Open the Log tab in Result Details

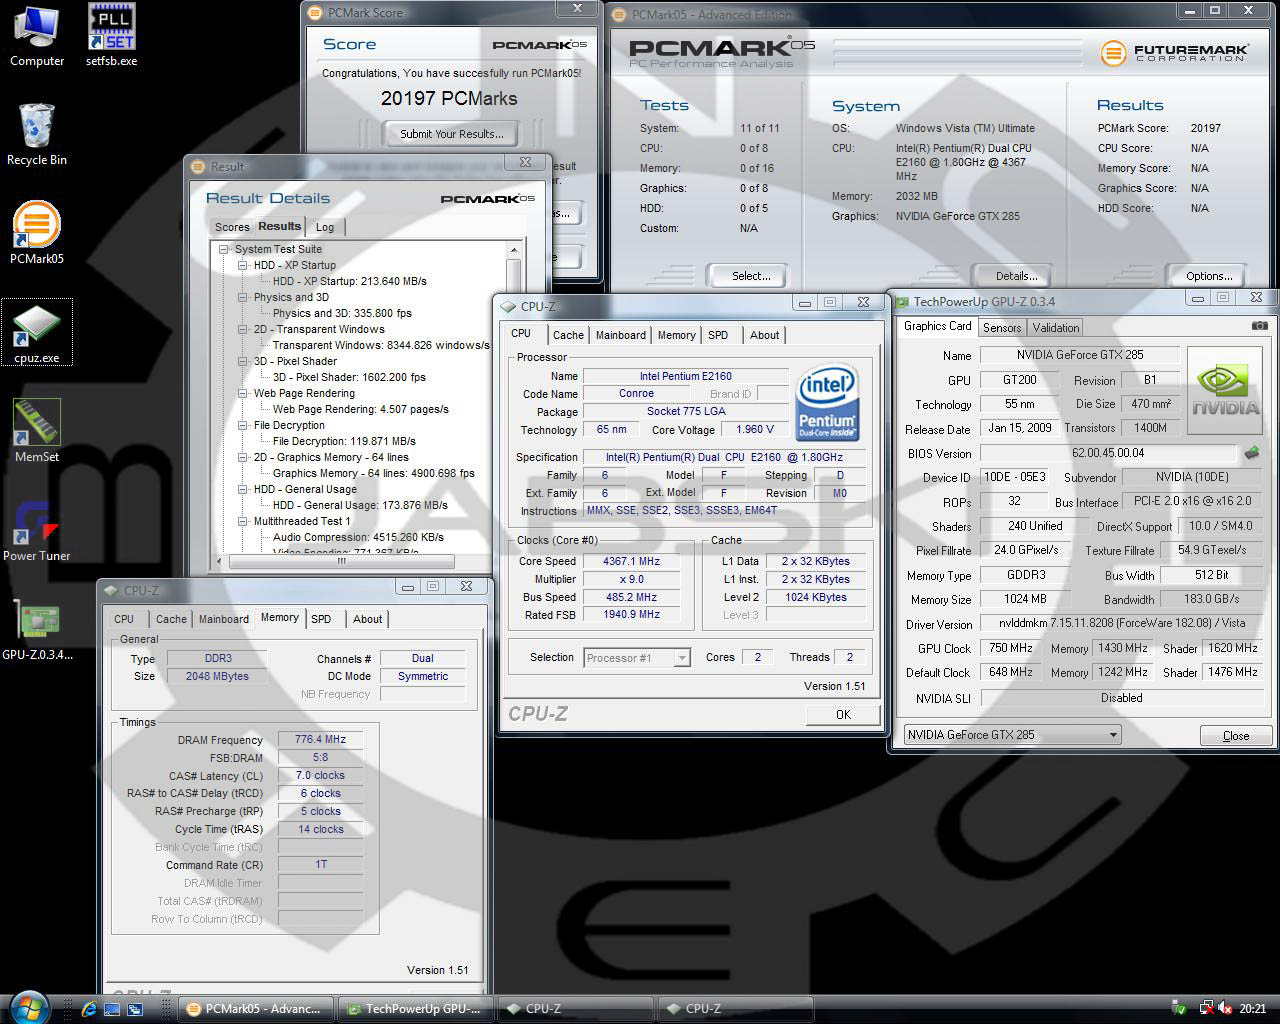click(325, 227)
